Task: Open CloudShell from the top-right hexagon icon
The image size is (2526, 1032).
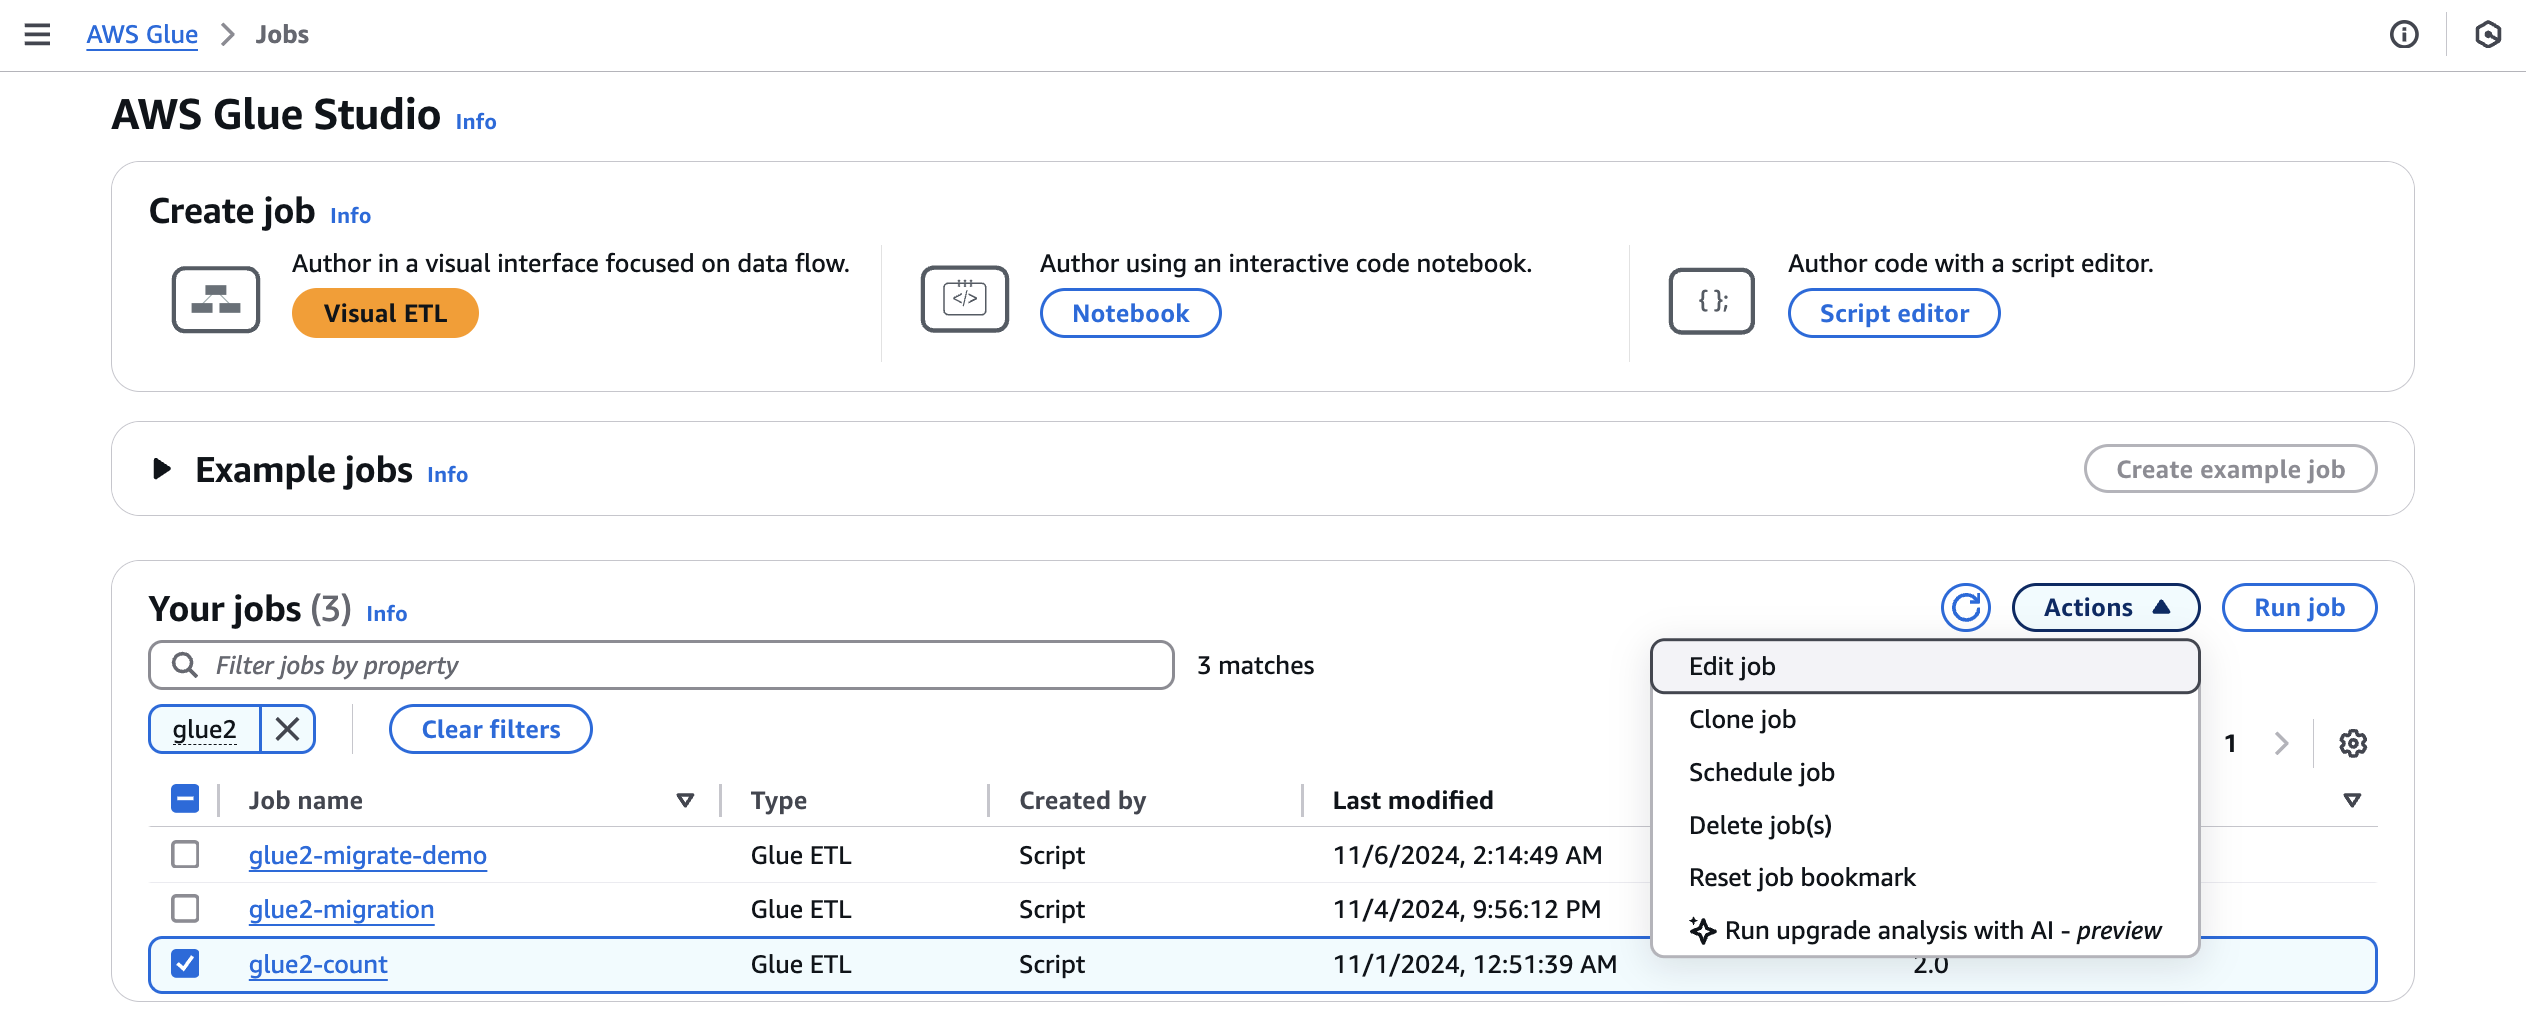Action: point(2489,34)
